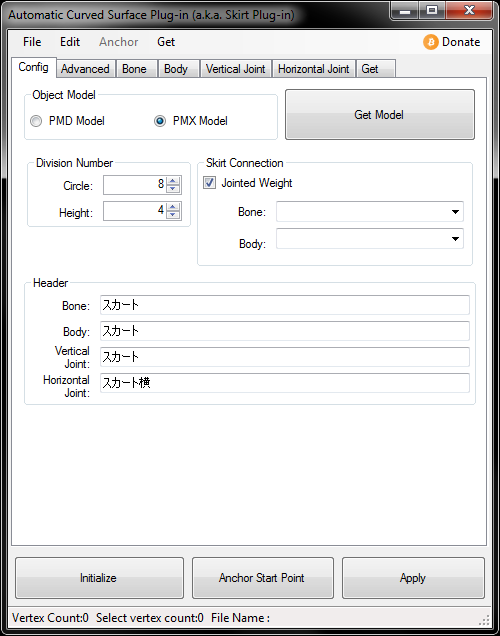
Task: Open the File menu
Action: pos(32,42)
